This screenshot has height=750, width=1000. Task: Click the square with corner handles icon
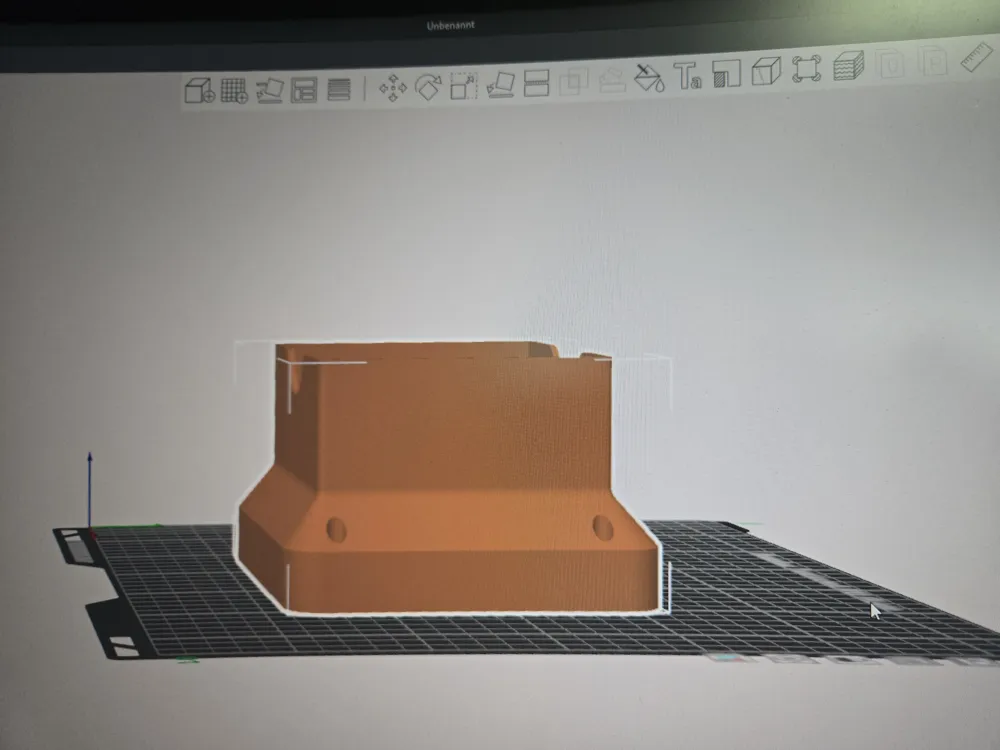pos(806,68)
